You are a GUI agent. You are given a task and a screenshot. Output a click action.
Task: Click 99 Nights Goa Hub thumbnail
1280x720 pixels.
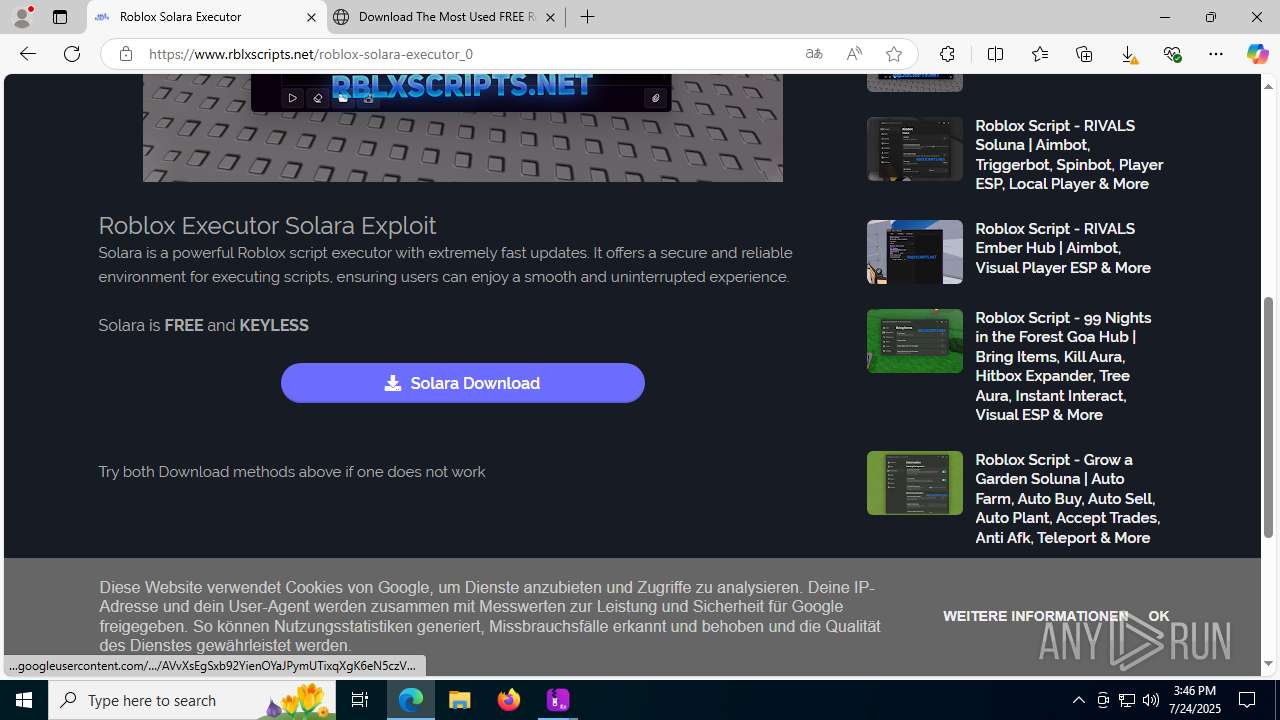[915, 341]
